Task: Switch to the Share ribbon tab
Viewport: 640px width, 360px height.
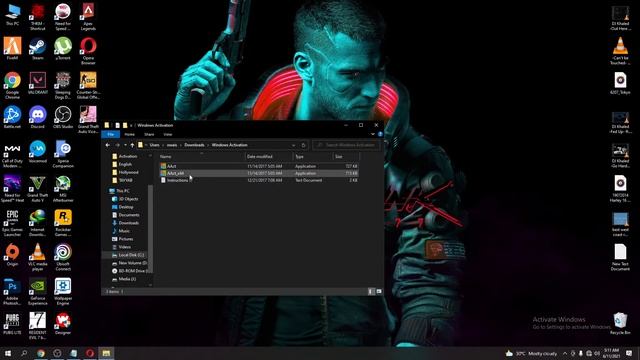Action: coord(149,134)
